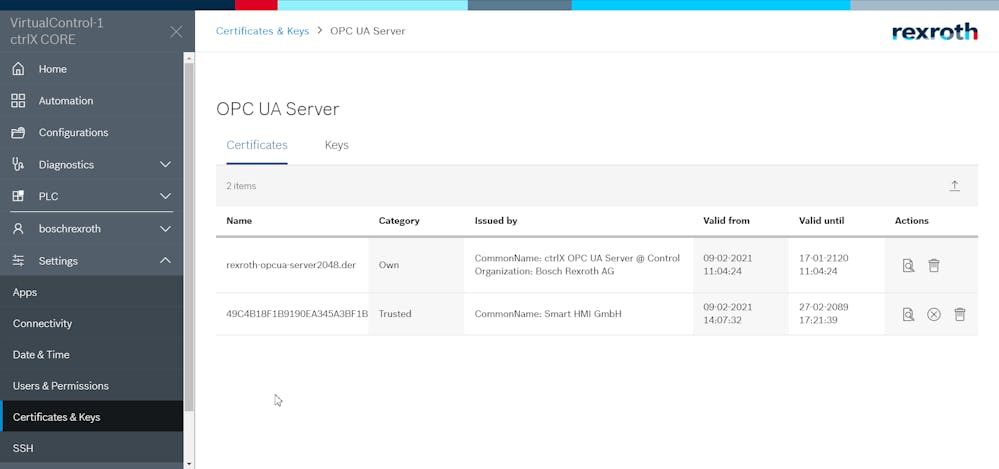
Task: Click the sidebar scrollbar down arrow
Action: tap(189, 463)
